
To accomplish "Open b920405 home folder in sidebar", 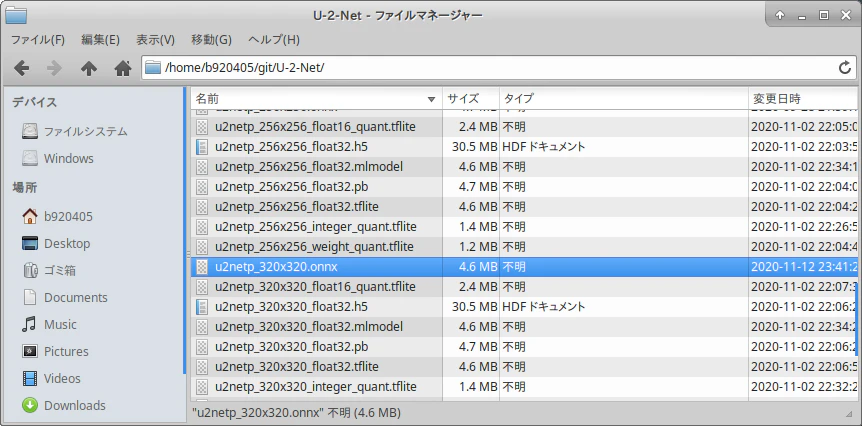I will (x=57, y=217).
